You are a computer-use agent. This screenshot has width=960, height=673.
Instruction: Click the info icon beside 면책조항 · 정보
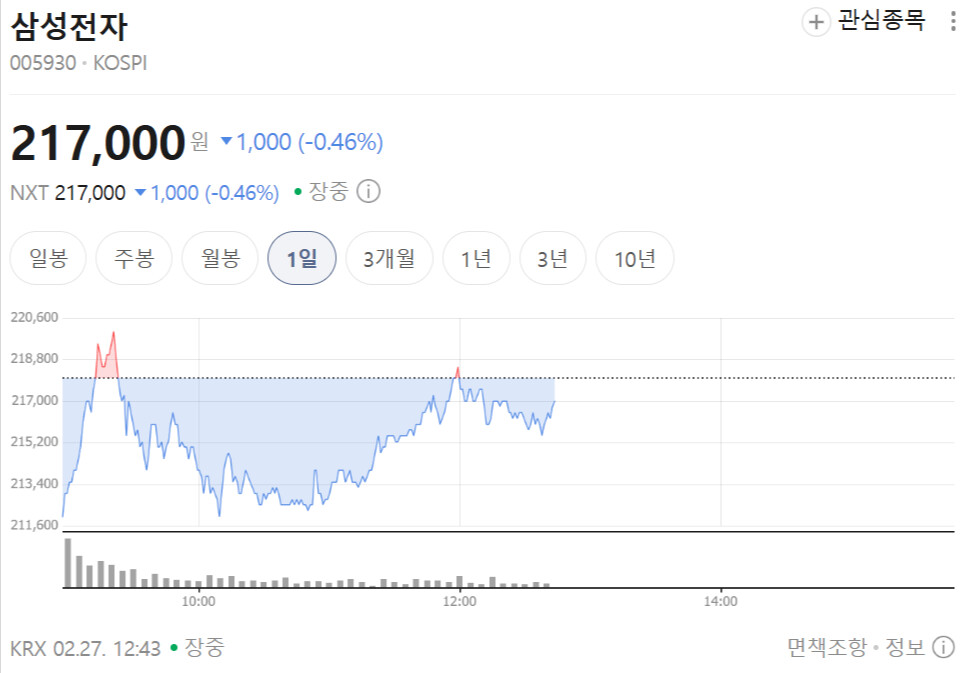pos(942,647)
